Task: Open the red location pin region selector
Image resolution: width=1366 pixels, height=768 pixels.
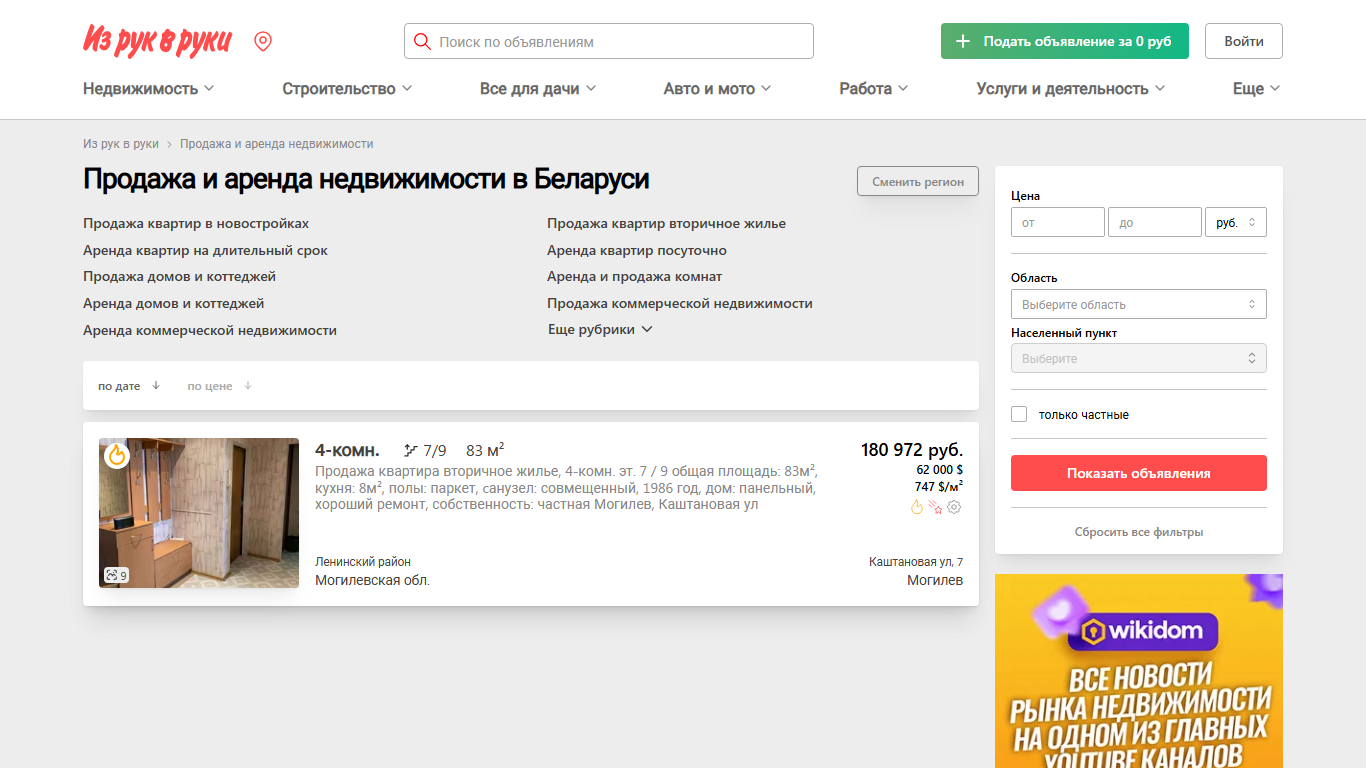Action: (x=263, y=41)
